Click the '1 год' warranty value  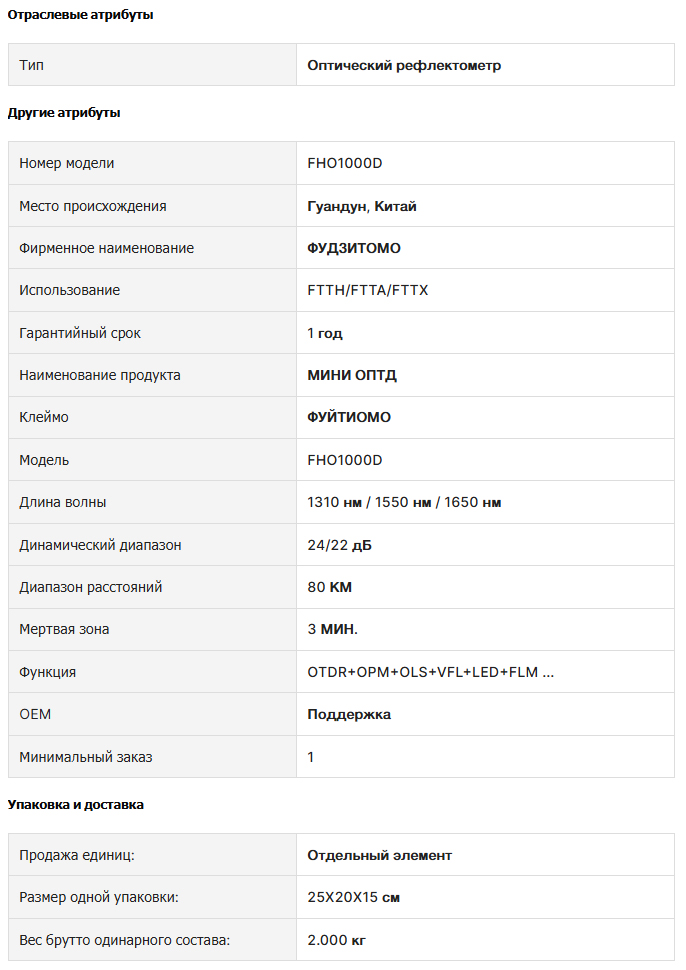[325, 333]
